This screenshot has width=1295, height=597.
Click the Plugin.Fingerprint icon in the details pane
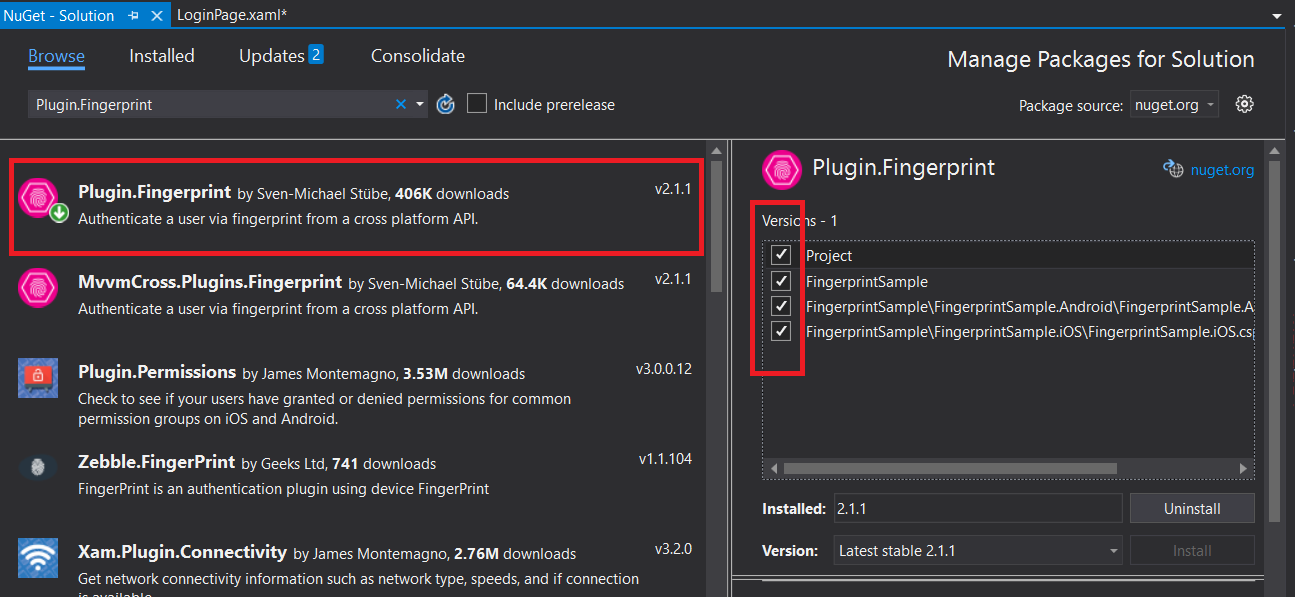point(782,169)
